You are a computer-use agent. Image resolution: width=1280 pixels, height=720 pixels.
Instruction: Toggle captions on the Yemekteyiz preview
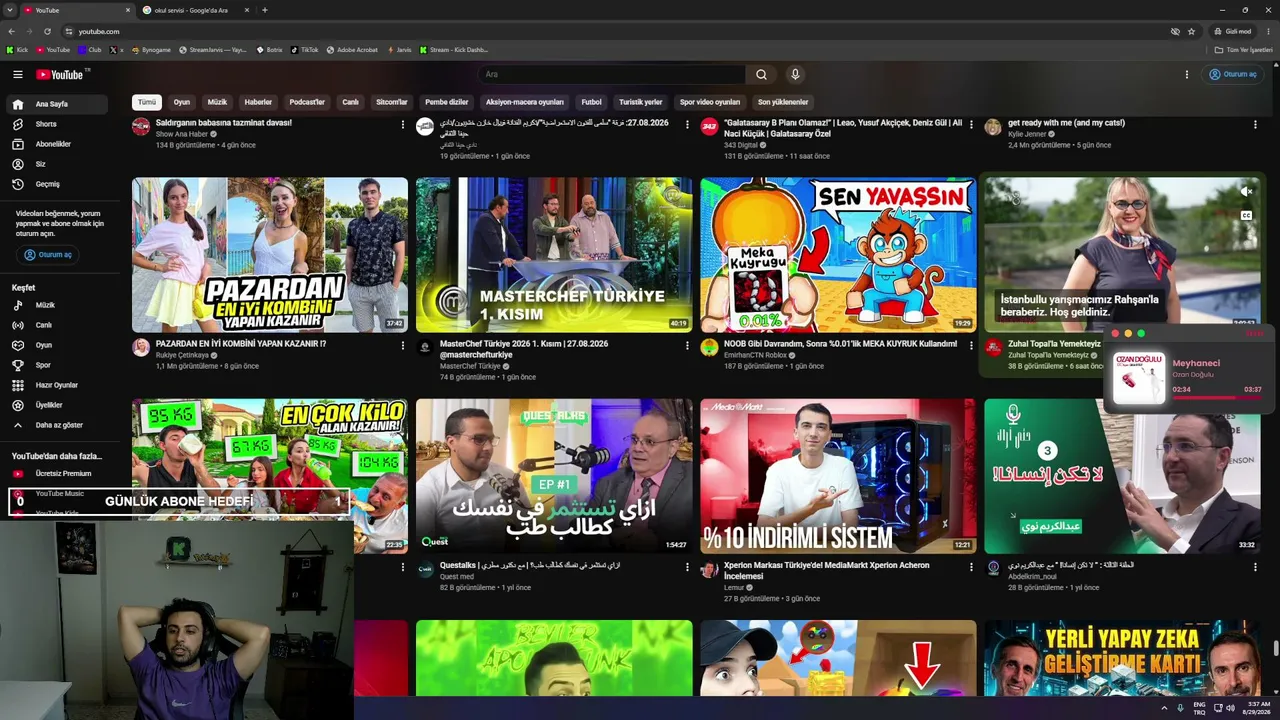click(1246, 215)
